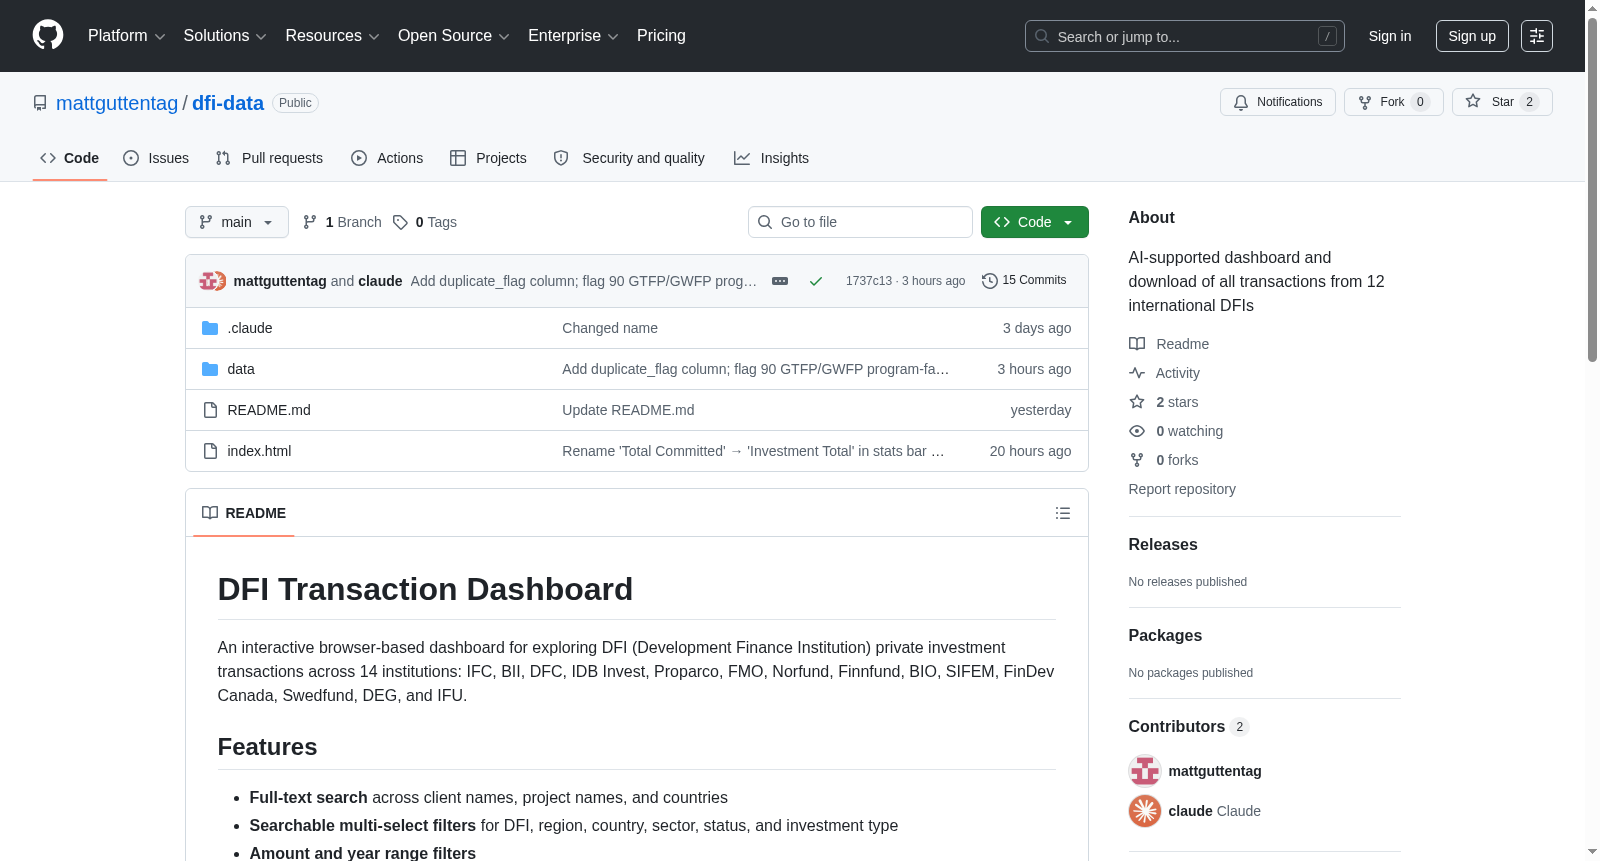Click the Sign up button

point(1472,36)
